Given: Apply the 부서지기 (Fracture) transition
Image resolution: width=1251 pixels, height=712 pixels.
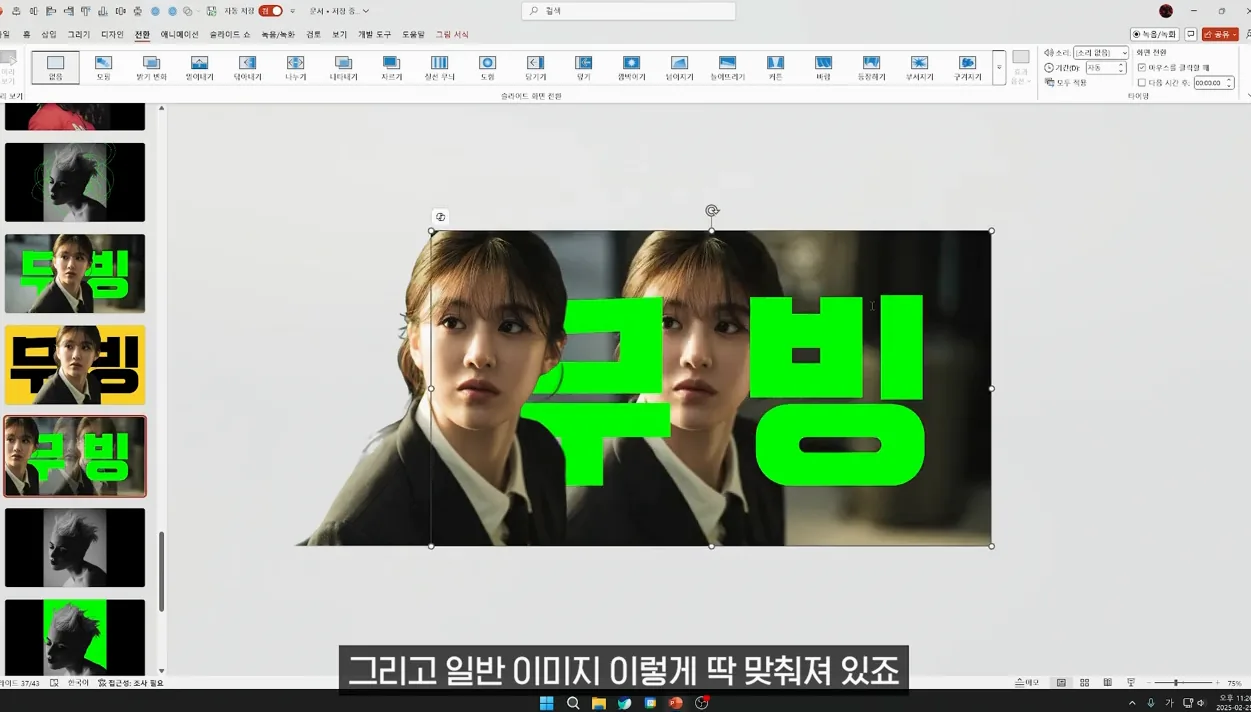Looking at the screenshot, I should tap(919, 67).
